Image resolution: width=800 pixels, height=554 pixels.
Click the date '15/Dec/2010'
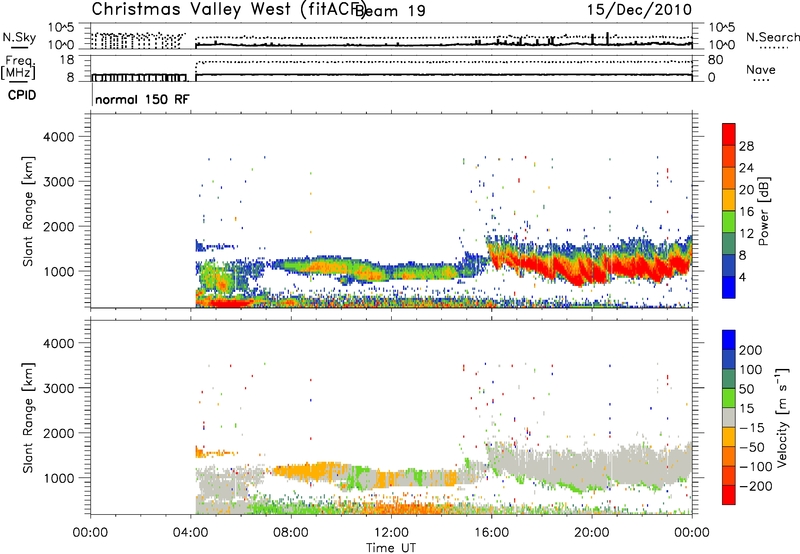tap(639, 9)
